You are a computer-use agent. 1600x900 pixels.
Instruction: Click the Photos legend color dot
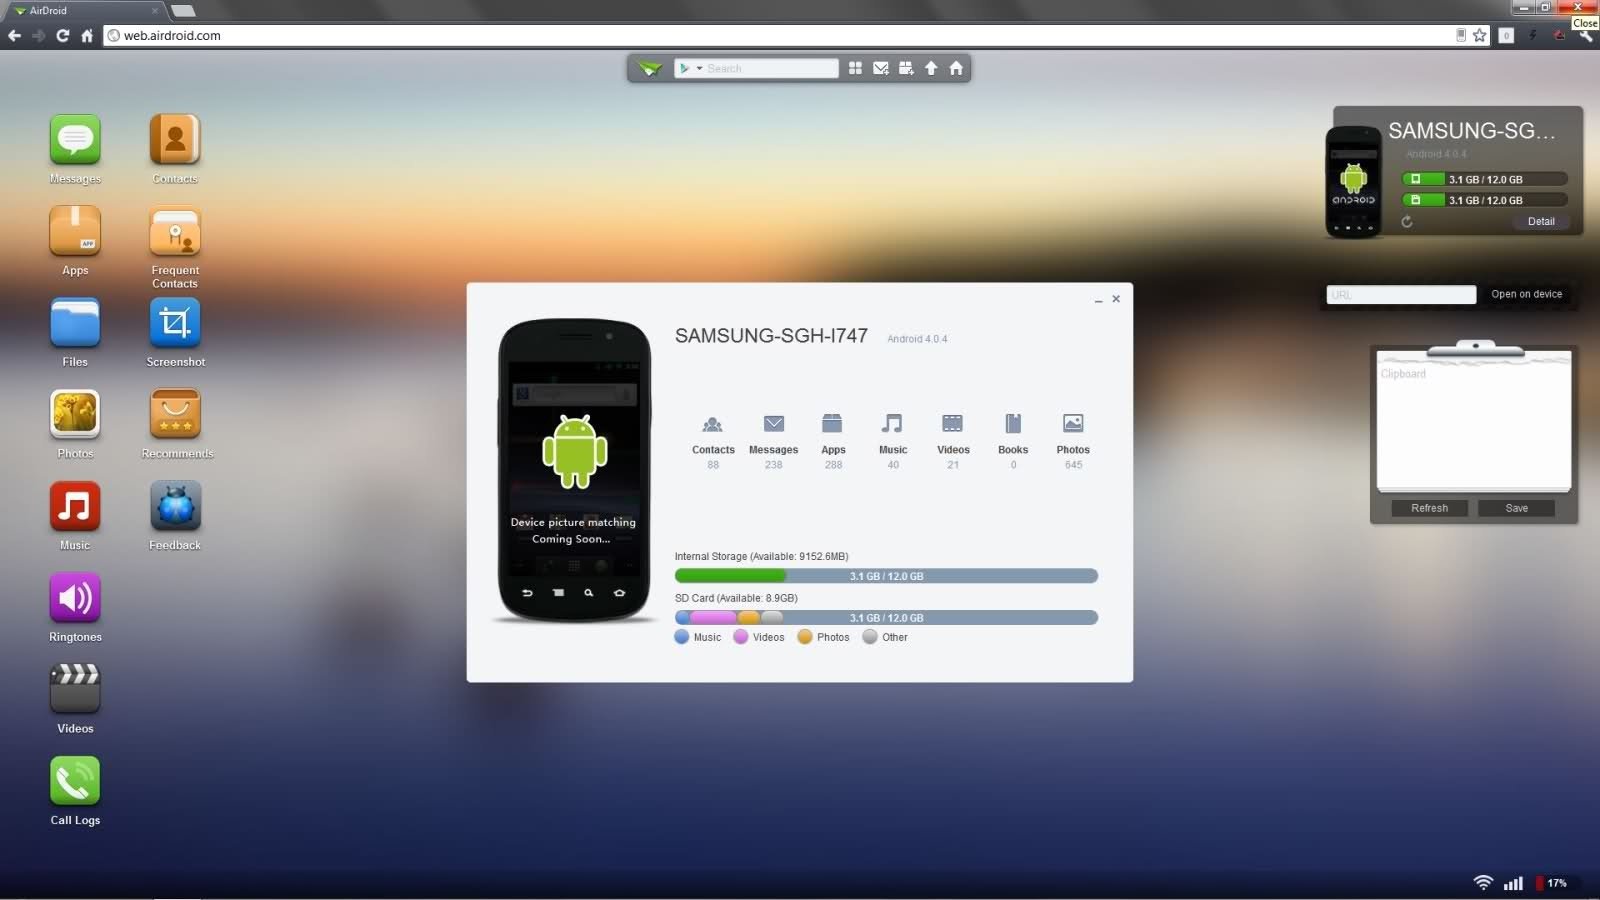805,637
